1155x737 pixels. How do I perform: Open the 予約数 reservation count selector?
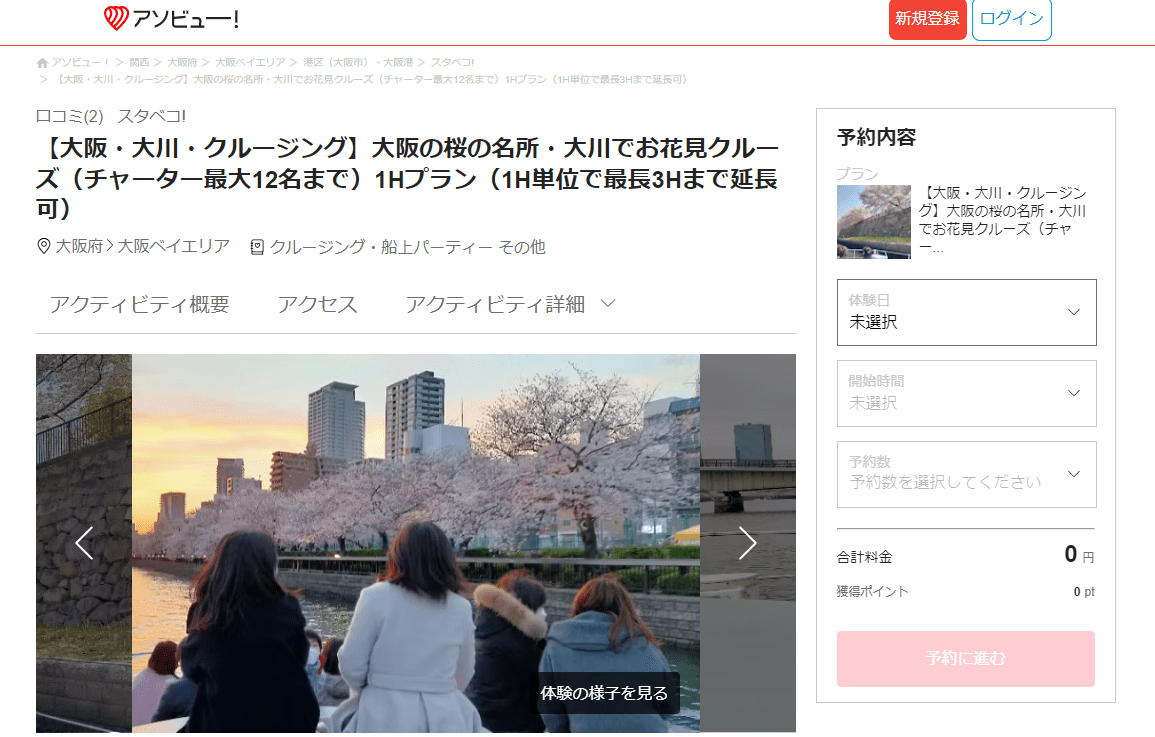coord(965,474)
